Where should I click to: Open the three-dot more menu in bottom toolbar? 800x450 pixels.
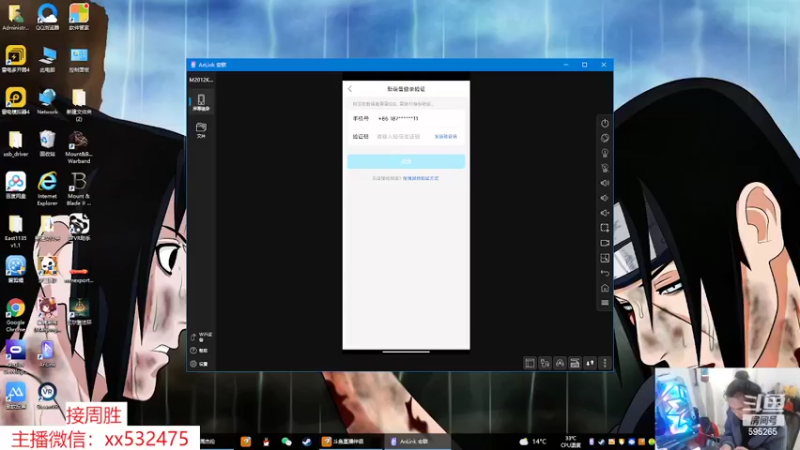pyautogui.click(x=605, y=363)
